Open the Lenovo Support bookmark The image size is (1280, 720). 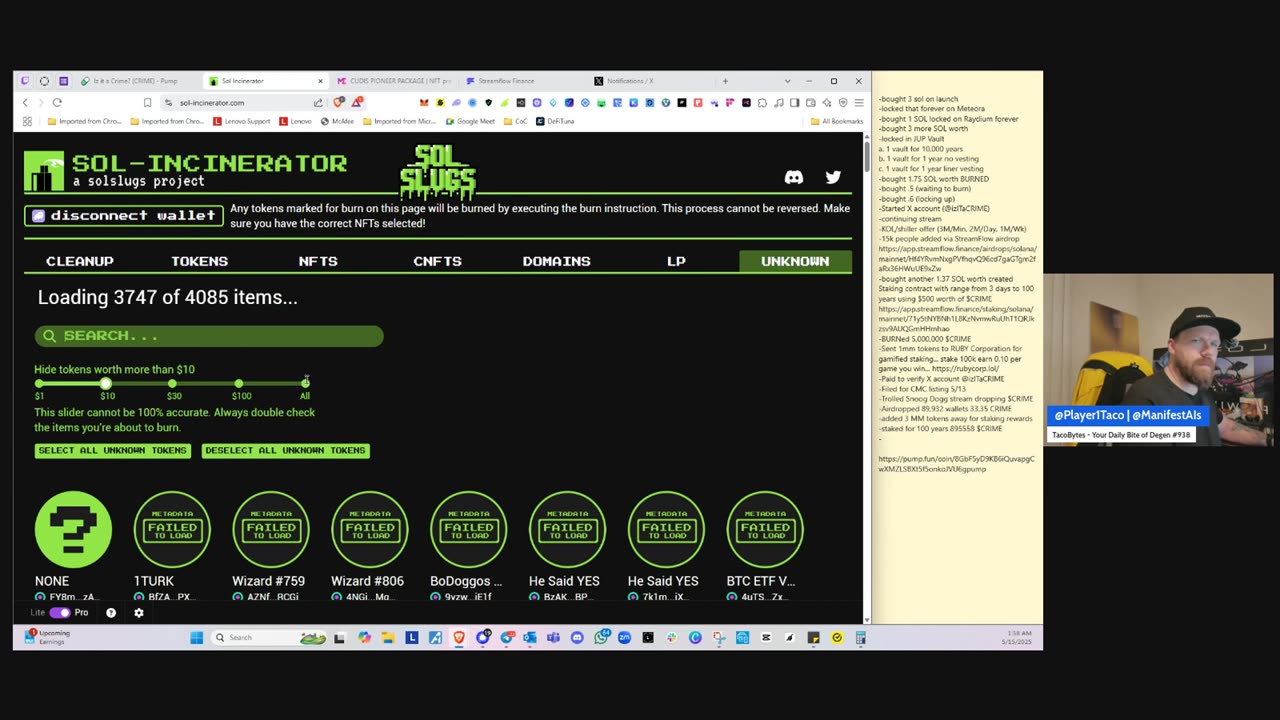[x=242, y=121]
